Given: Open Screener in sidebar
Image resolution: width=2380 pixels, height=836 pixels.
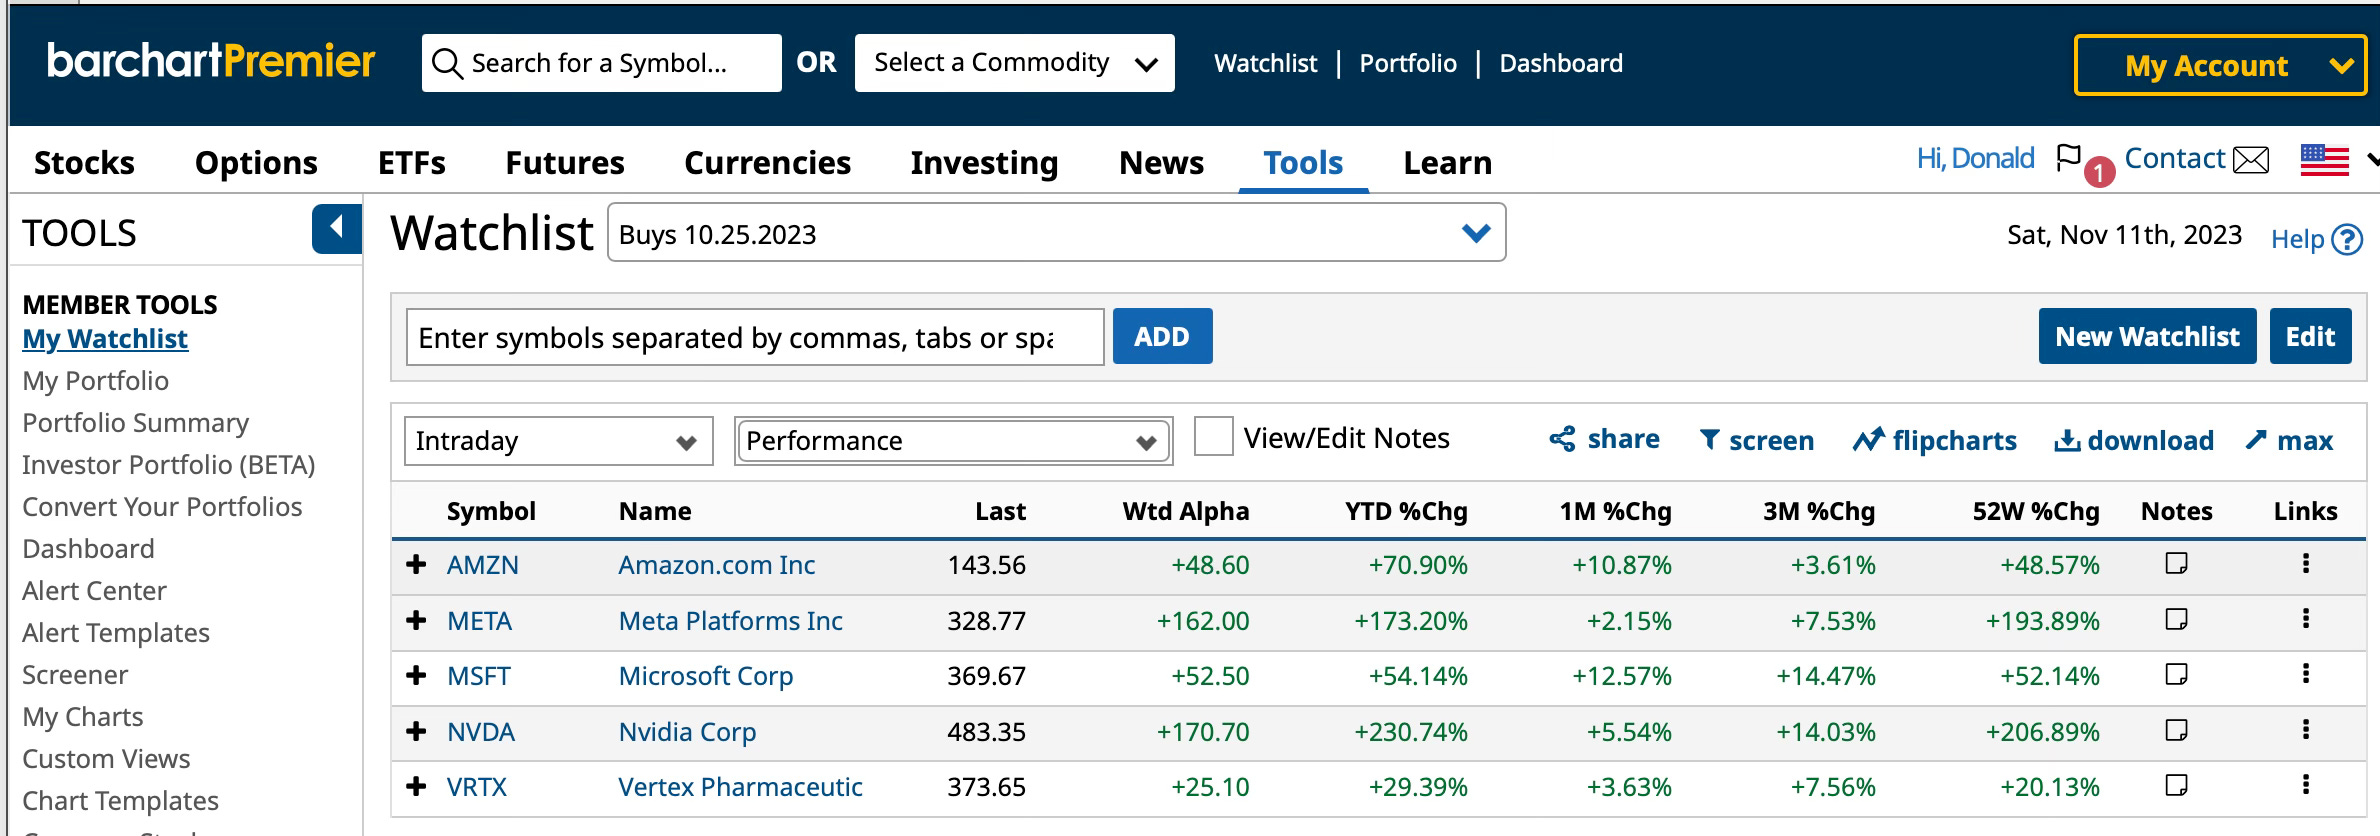Looking at the screenshot, I should (x=75, y=674).
